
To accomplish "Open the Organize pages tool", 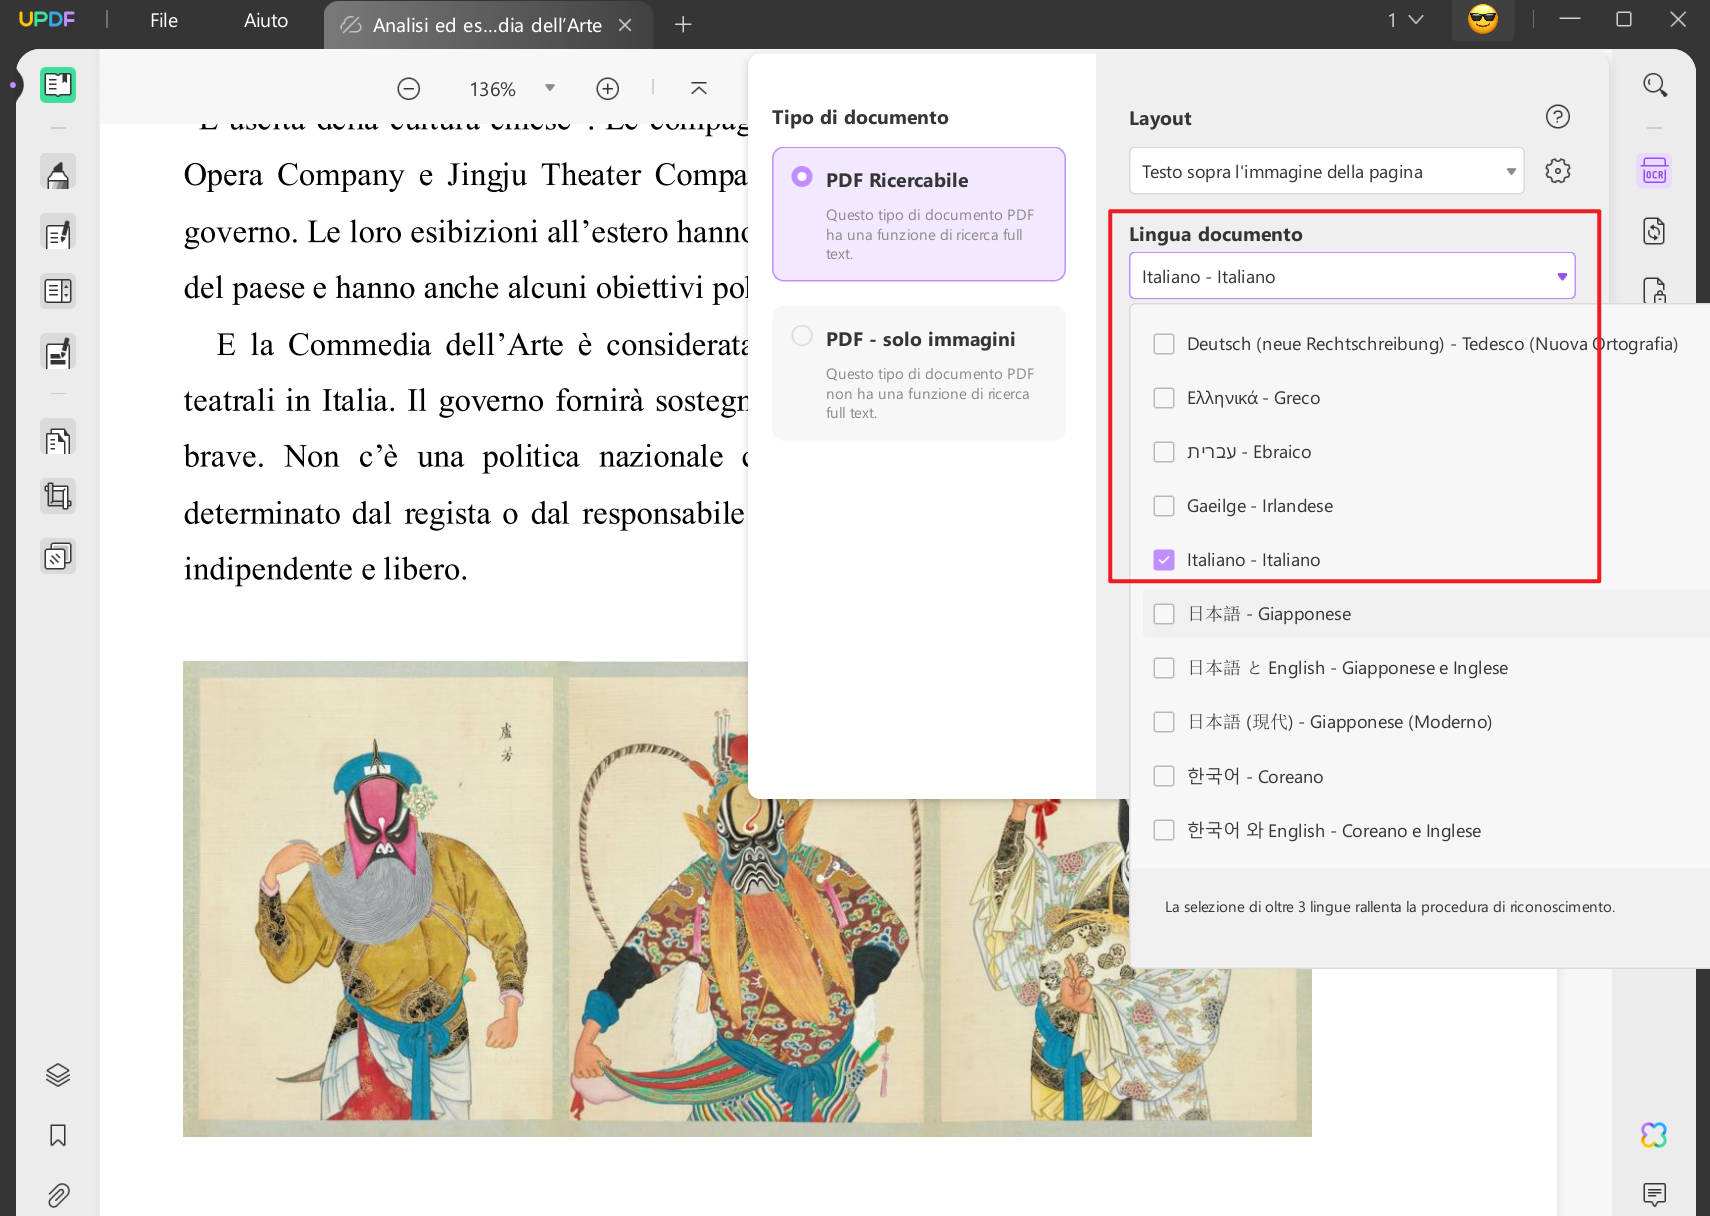I will click(x=58, y=291).
